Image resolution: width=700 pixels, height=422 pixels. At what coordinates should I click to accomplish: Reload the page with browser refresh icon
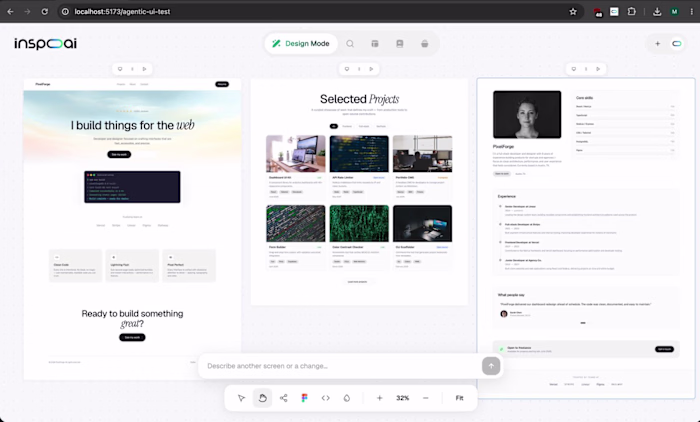pos(45,12)
